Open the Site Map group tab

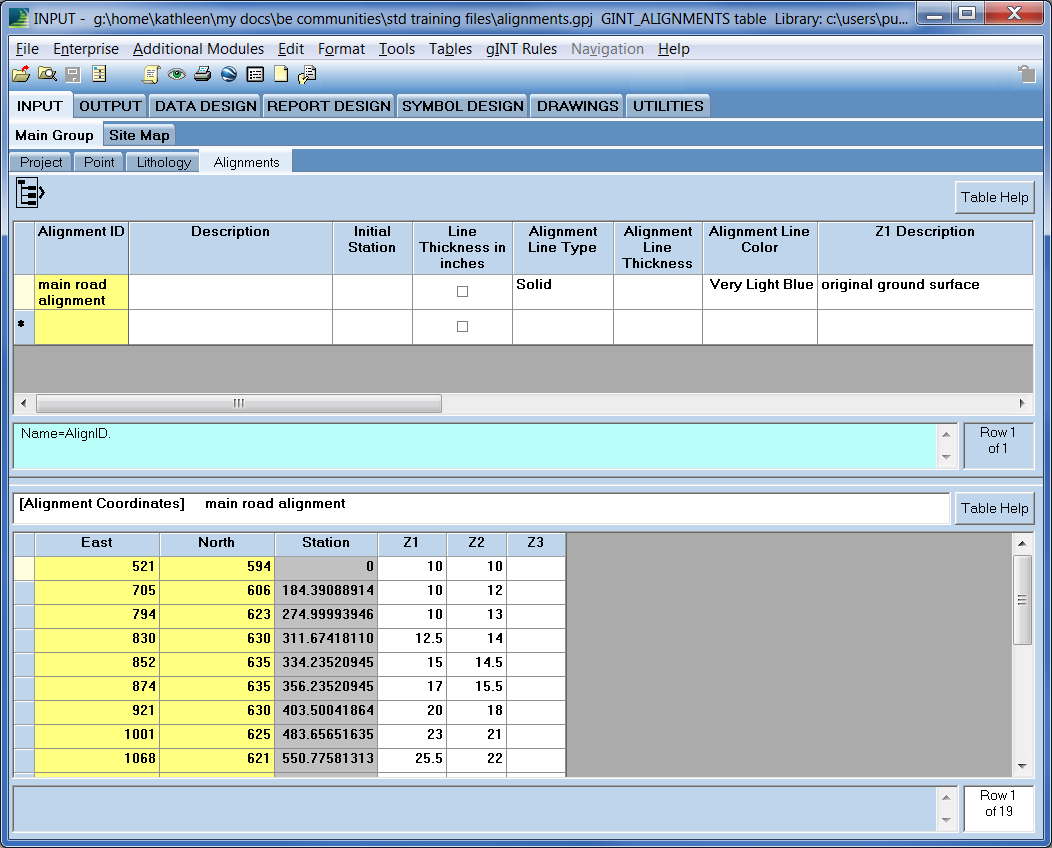coord(139,136)
